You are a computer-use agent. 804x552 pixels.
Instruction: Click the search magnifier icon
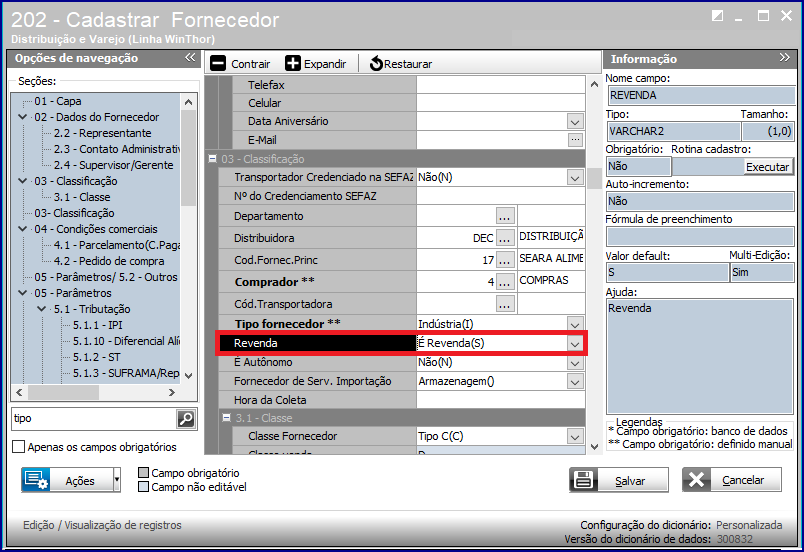pyautogui.click(x=186, y=419)
